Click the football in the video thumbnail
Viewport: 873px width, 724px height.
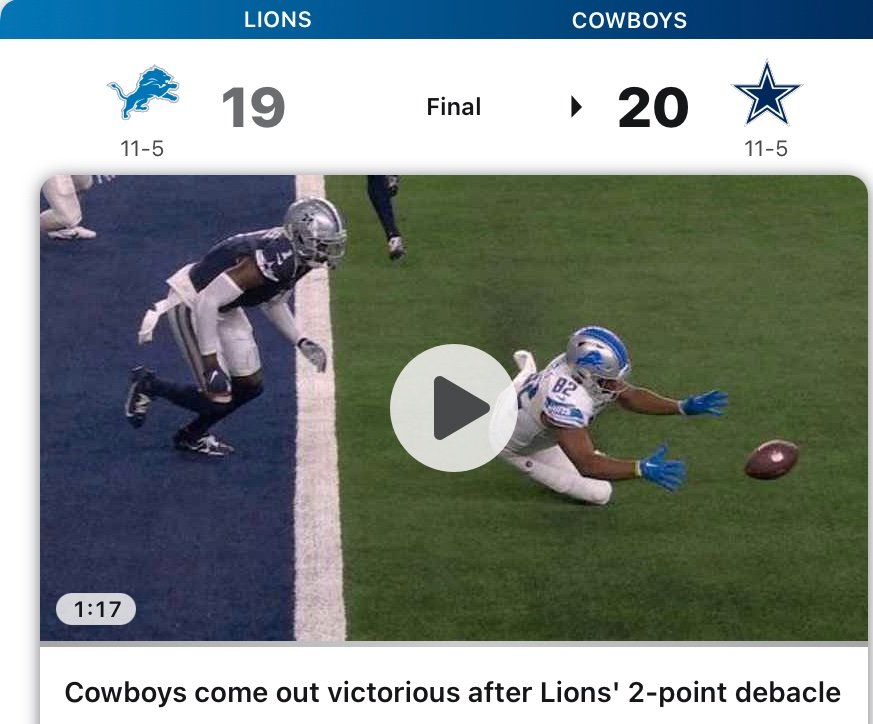(x=772, y=459)
